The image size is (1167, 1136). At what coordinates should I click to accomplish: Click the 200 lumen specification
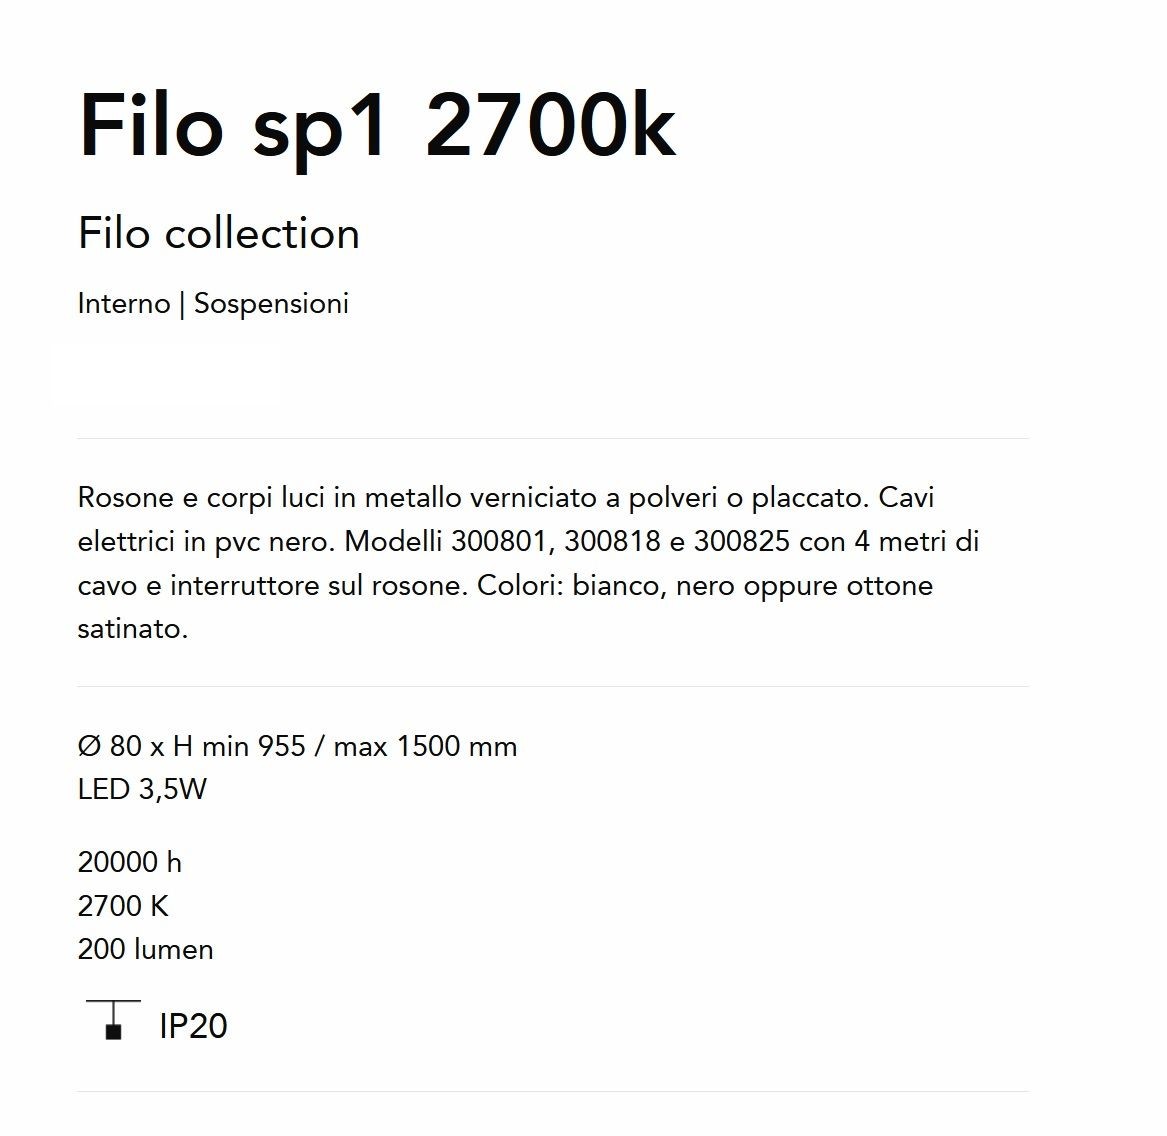click(145, 949)
